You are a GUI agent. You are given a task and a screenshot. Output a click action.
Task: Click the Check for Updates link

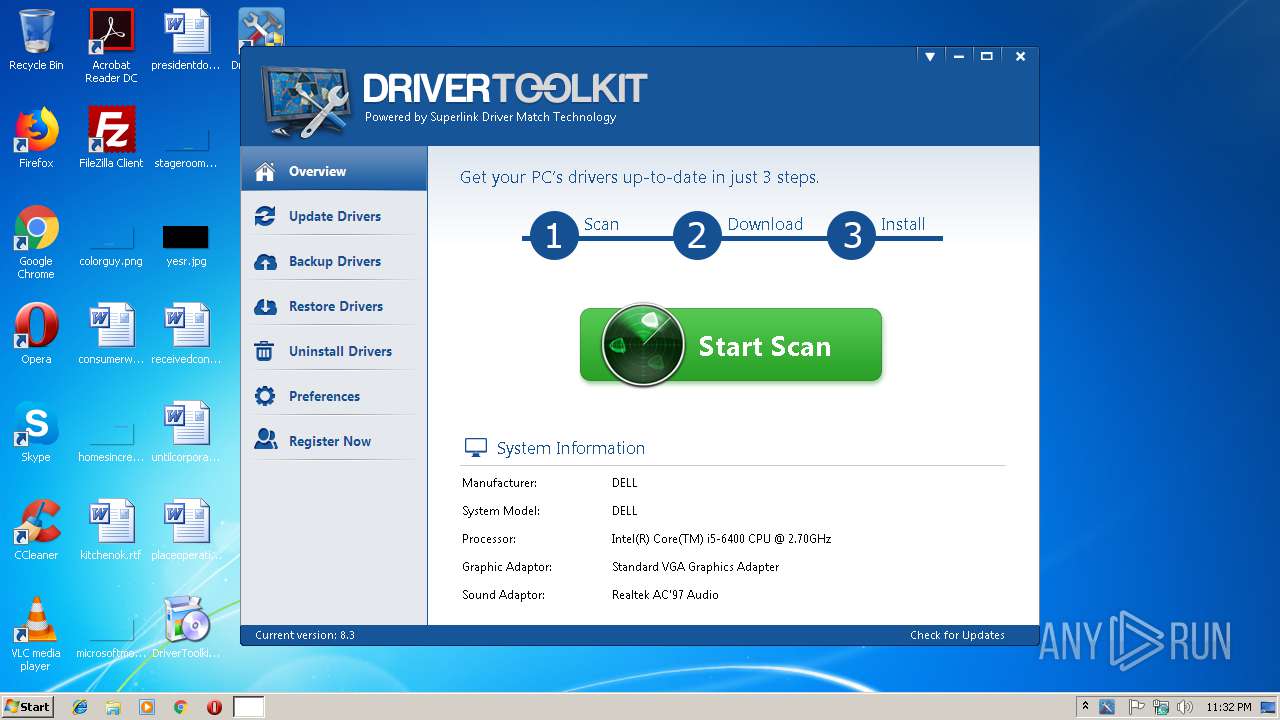(x=957, y=635)
